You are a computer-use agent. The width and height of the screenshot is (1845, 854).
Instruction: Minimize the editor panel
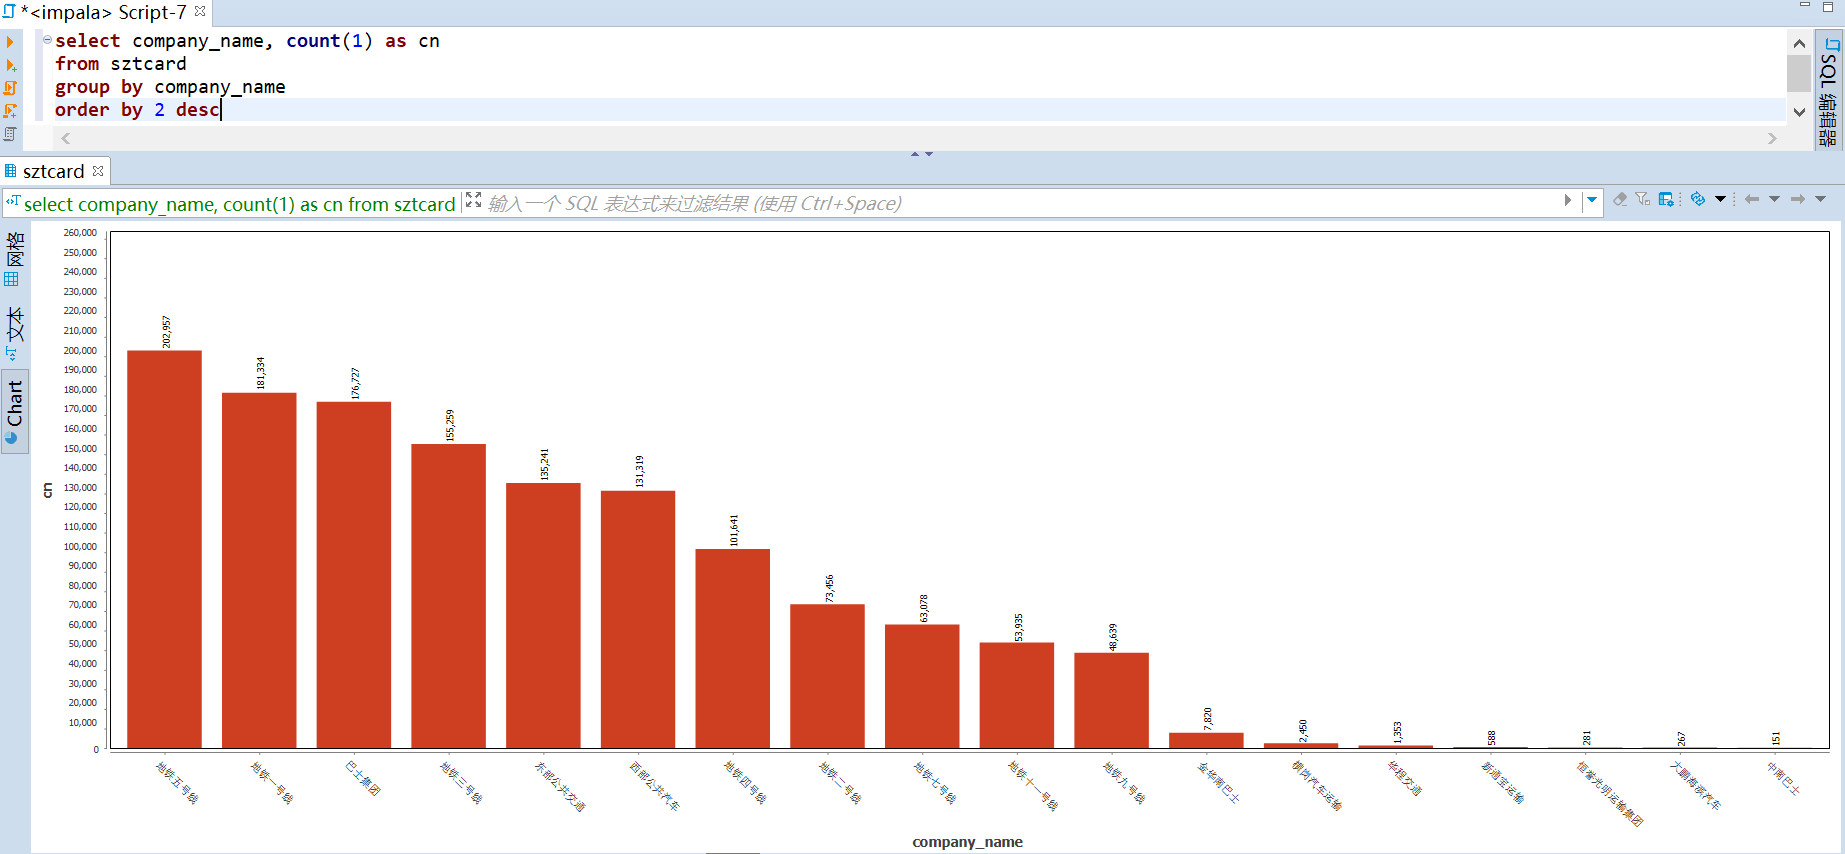[1805, 6]
